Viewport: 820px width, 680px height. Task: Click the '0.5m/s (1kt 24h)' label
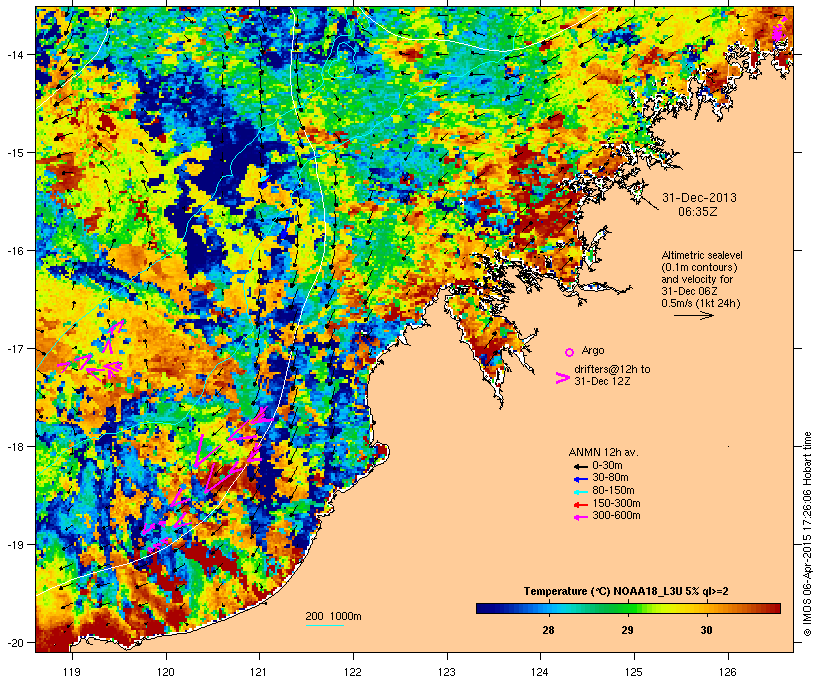tap(701, 303)
